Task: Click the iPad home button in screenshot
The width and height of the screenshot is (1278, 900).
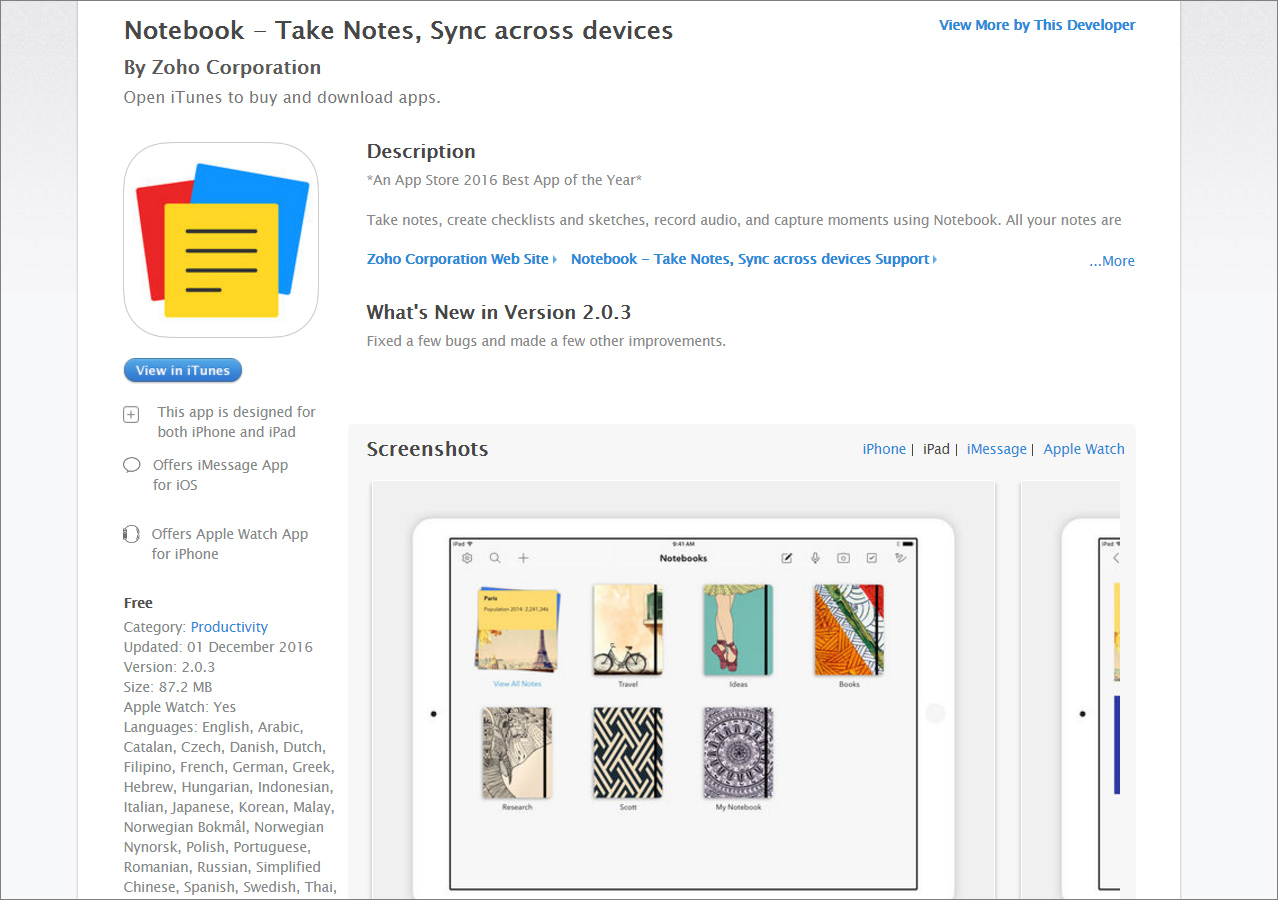Action: click(935, 714)
